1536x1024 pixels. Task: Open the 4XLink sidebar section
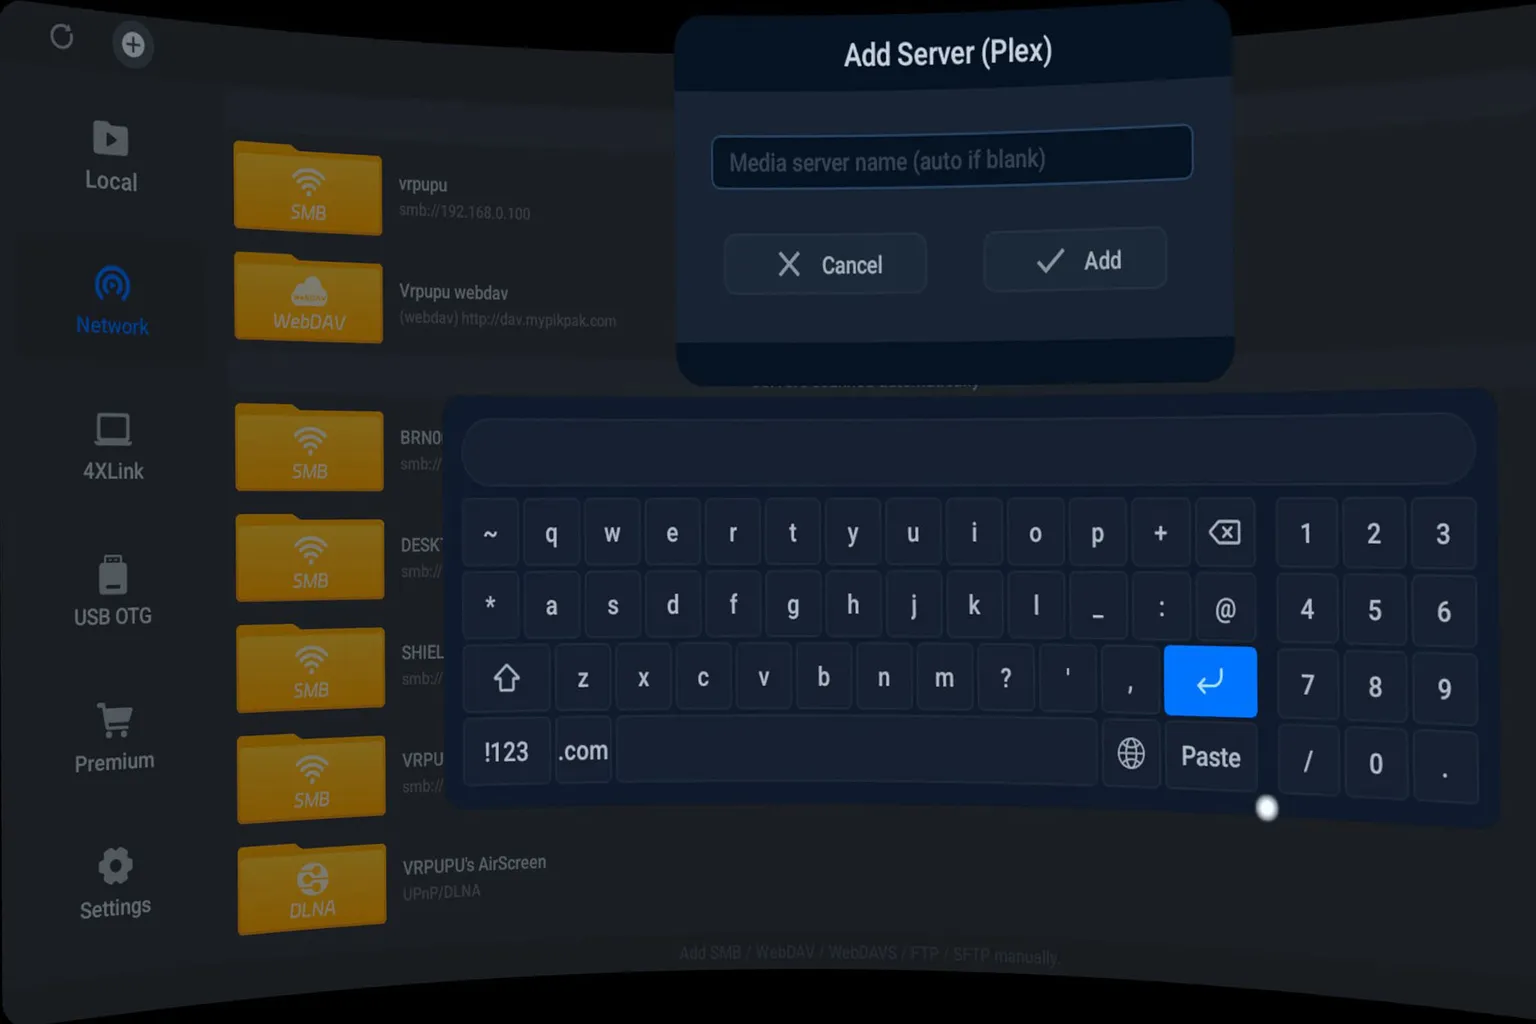113,447
